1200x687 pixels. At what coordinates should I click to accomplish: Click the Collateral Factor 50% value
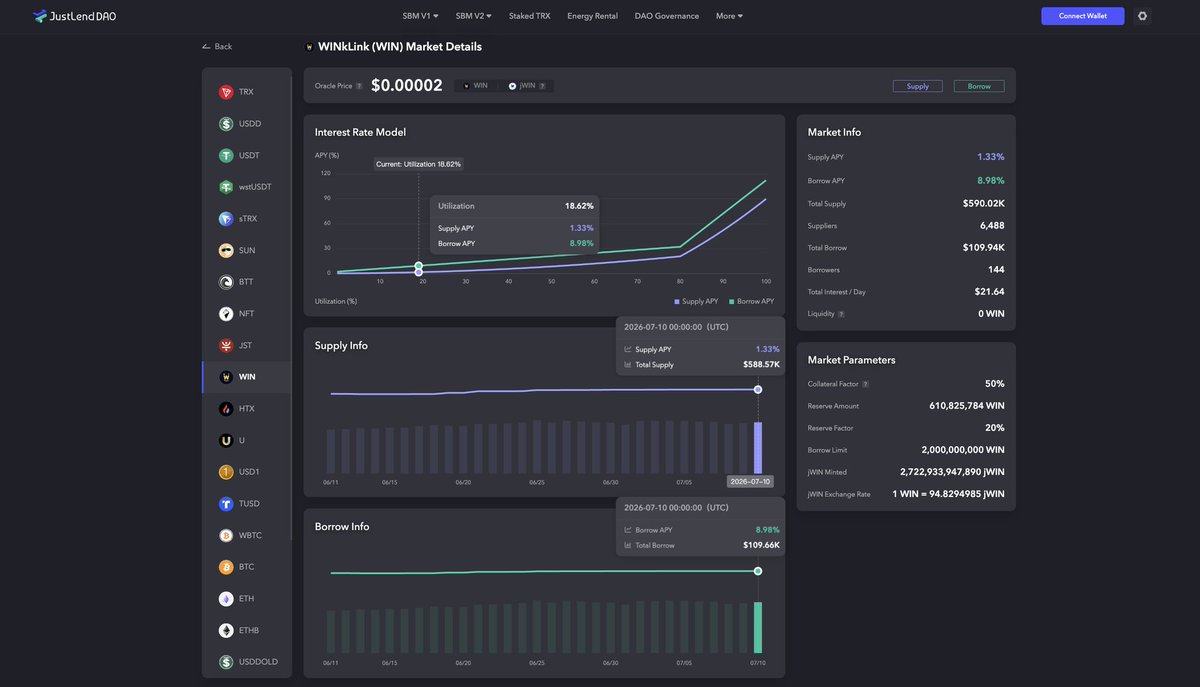tap(995, 384)
